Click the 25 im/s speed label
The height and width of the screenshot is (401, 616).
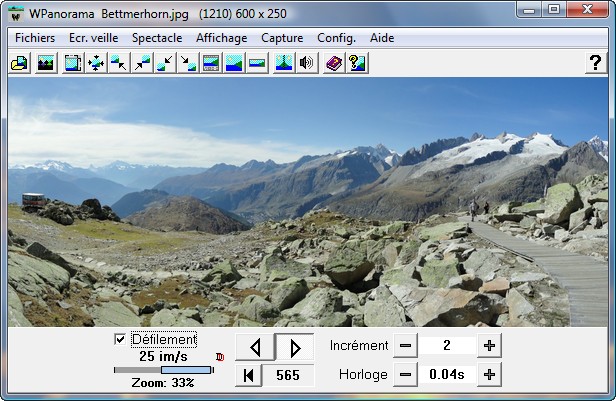163,357
